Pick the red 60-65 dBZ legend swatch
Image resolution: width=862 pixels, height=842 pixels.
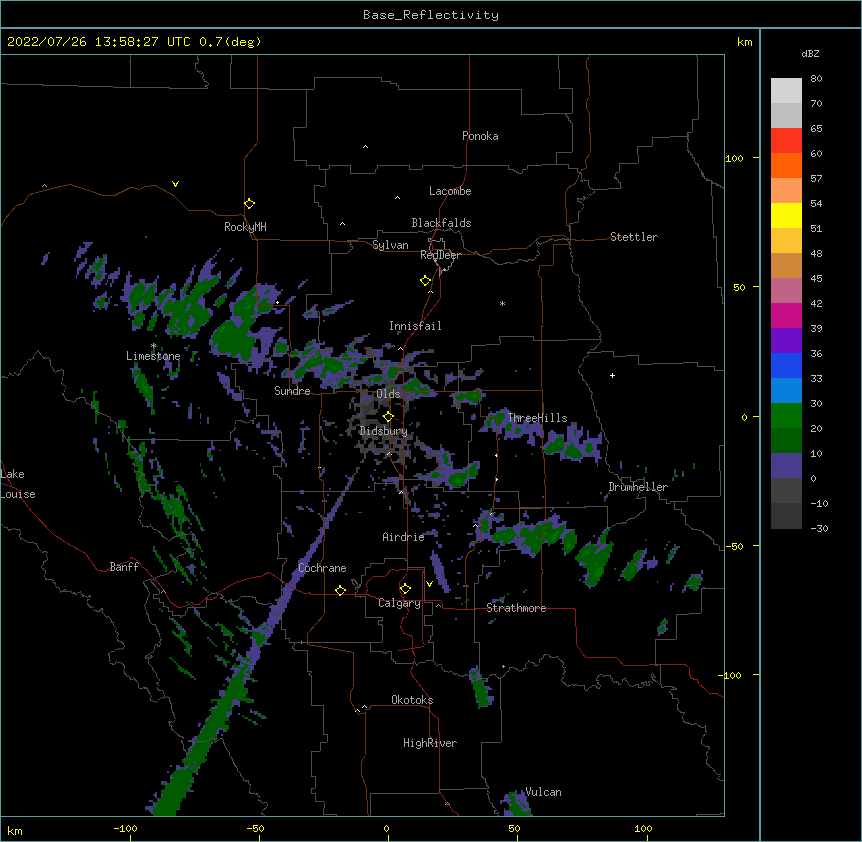point(786,140)
